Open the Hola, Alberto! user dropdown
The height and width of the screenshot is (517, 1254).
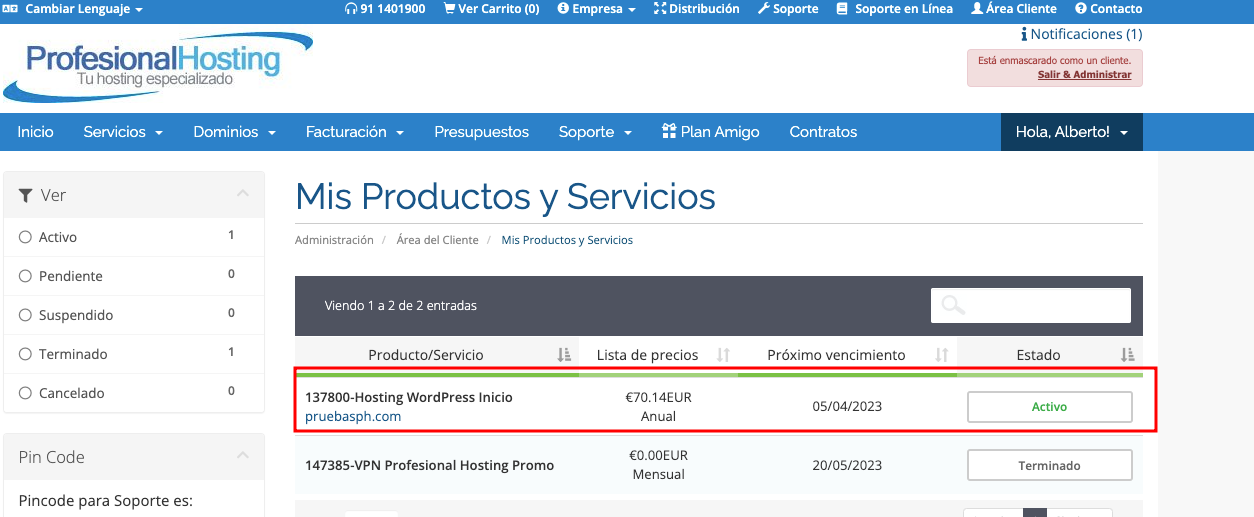(x=1071, y=132)
